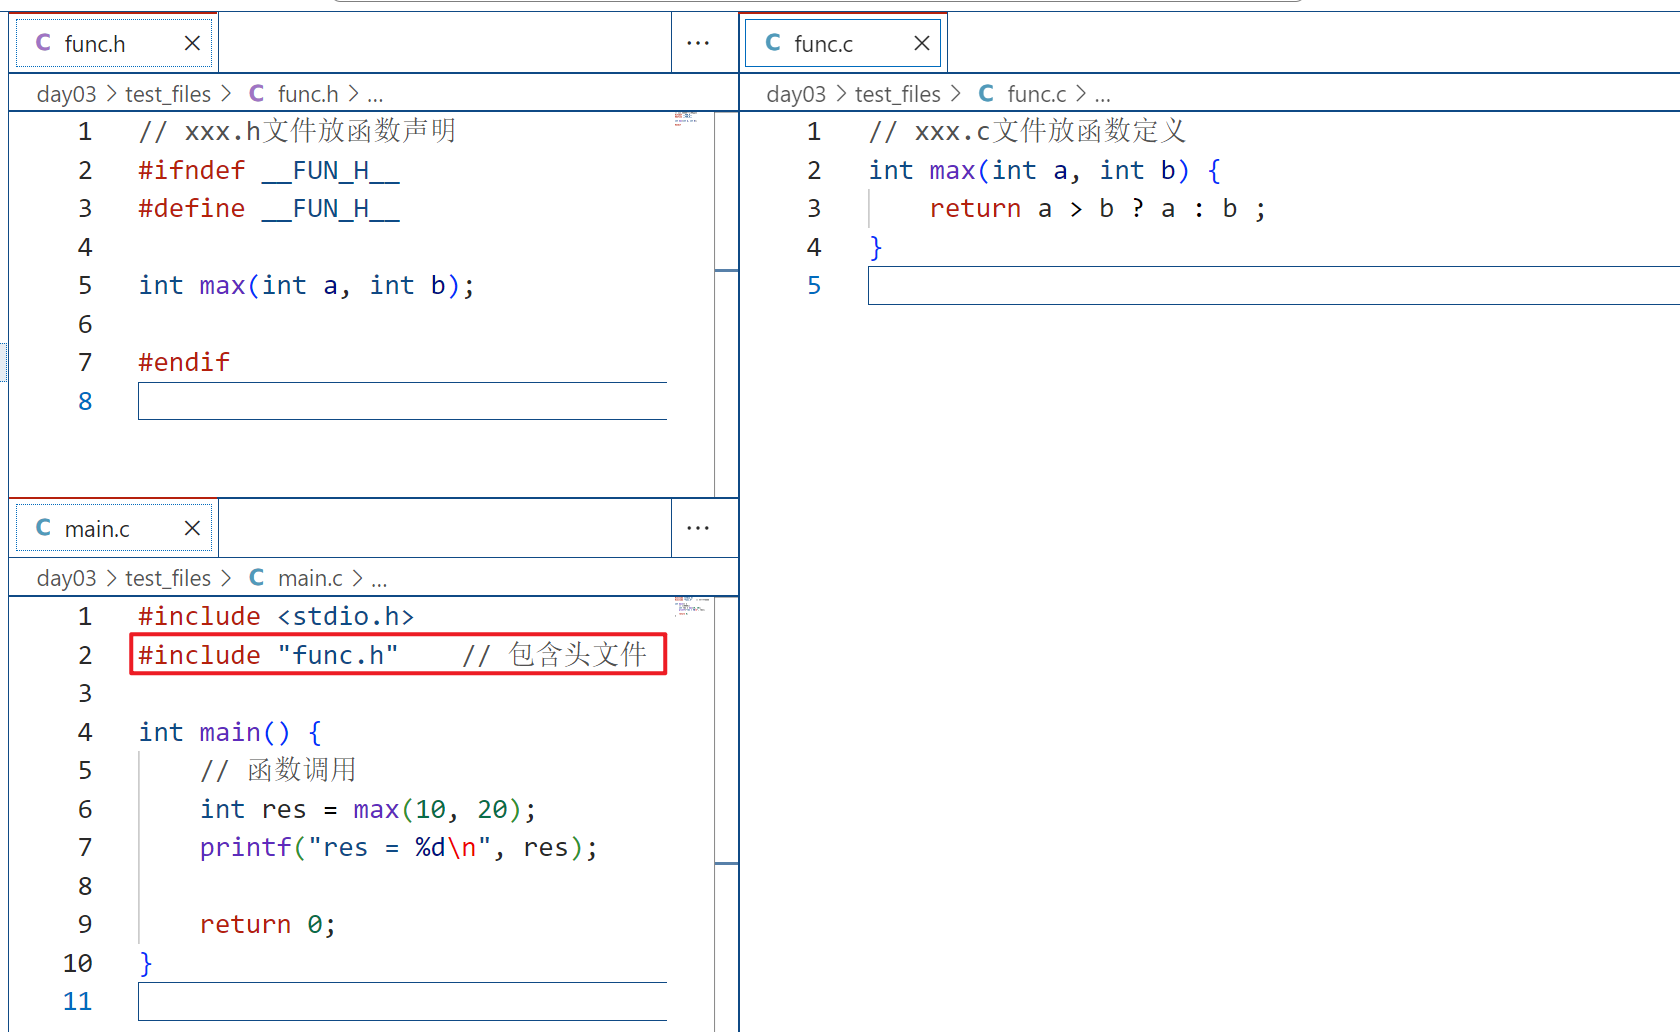
Task: Click minimap thumbnail of main.c editor
Action: (691, 607)
